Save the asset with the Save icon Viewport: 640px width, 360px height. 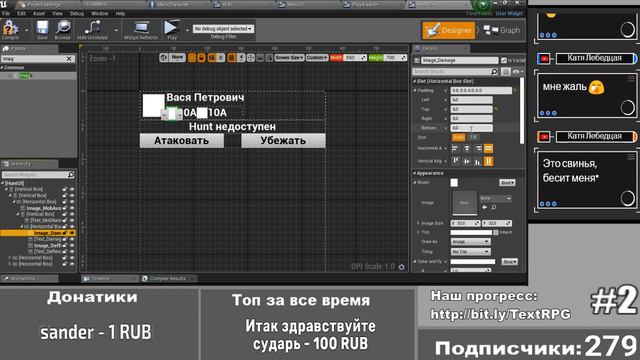click(42, 29)
